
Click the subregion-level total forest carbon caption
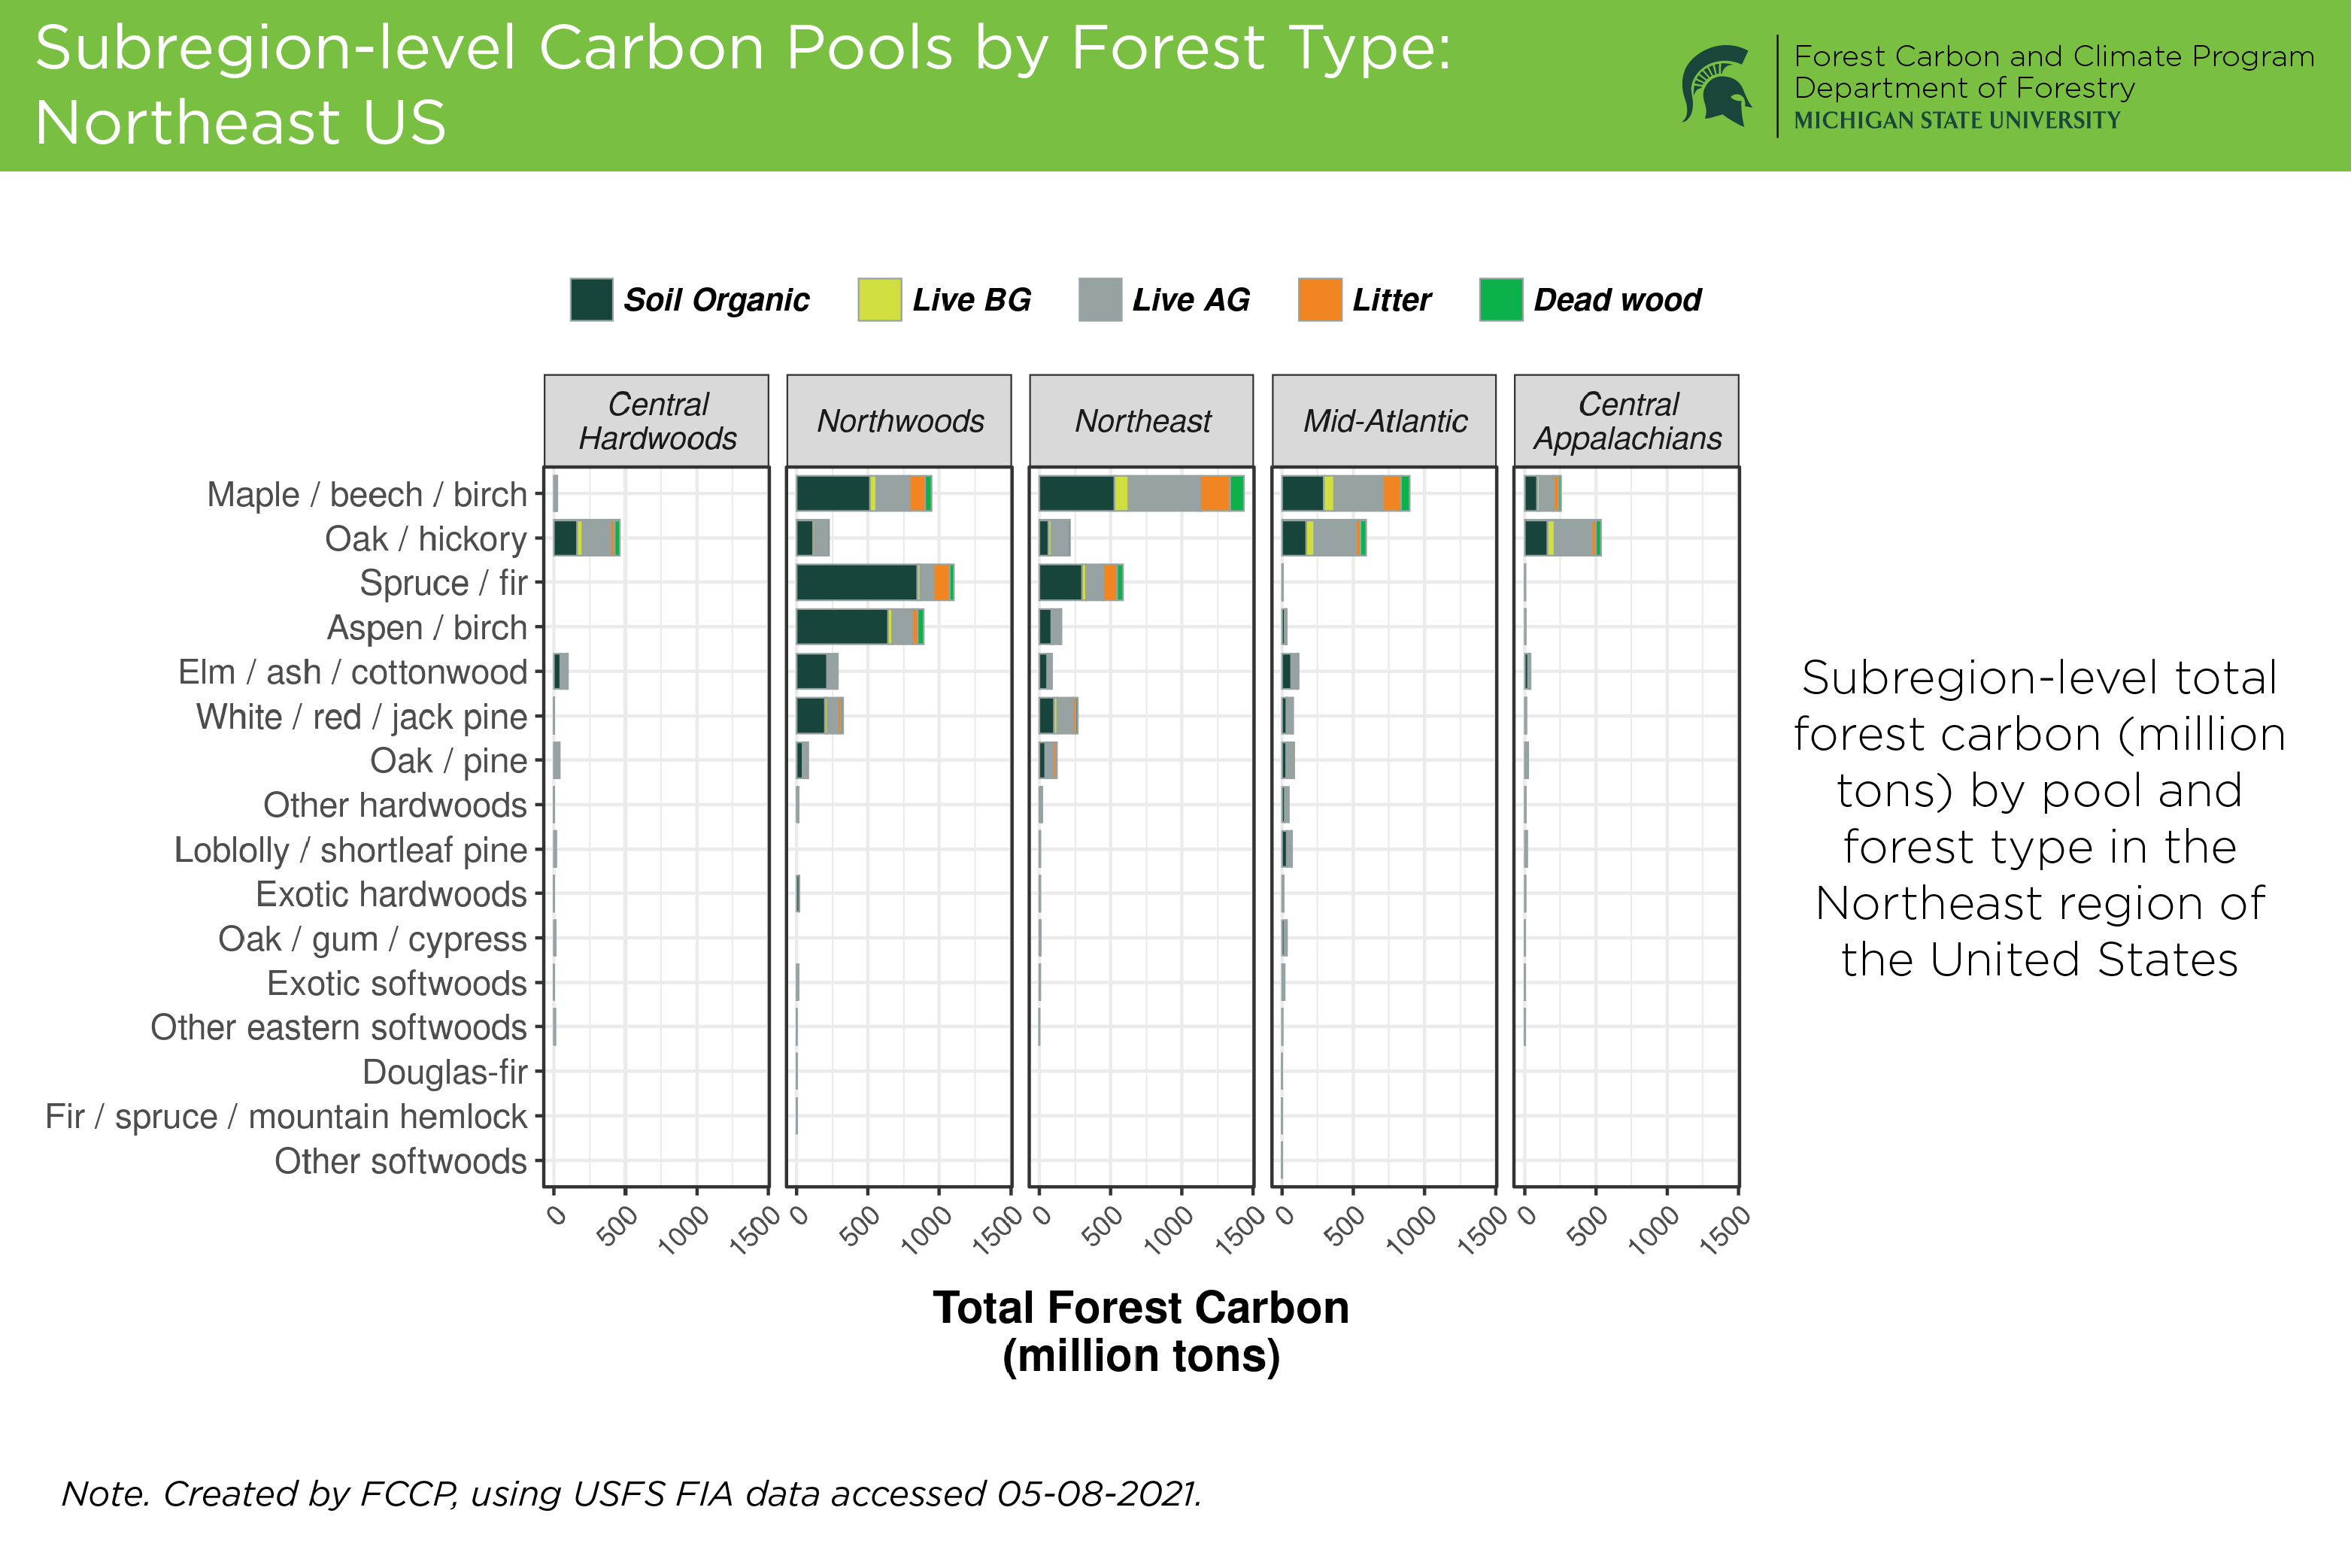tap(2039, 818)
